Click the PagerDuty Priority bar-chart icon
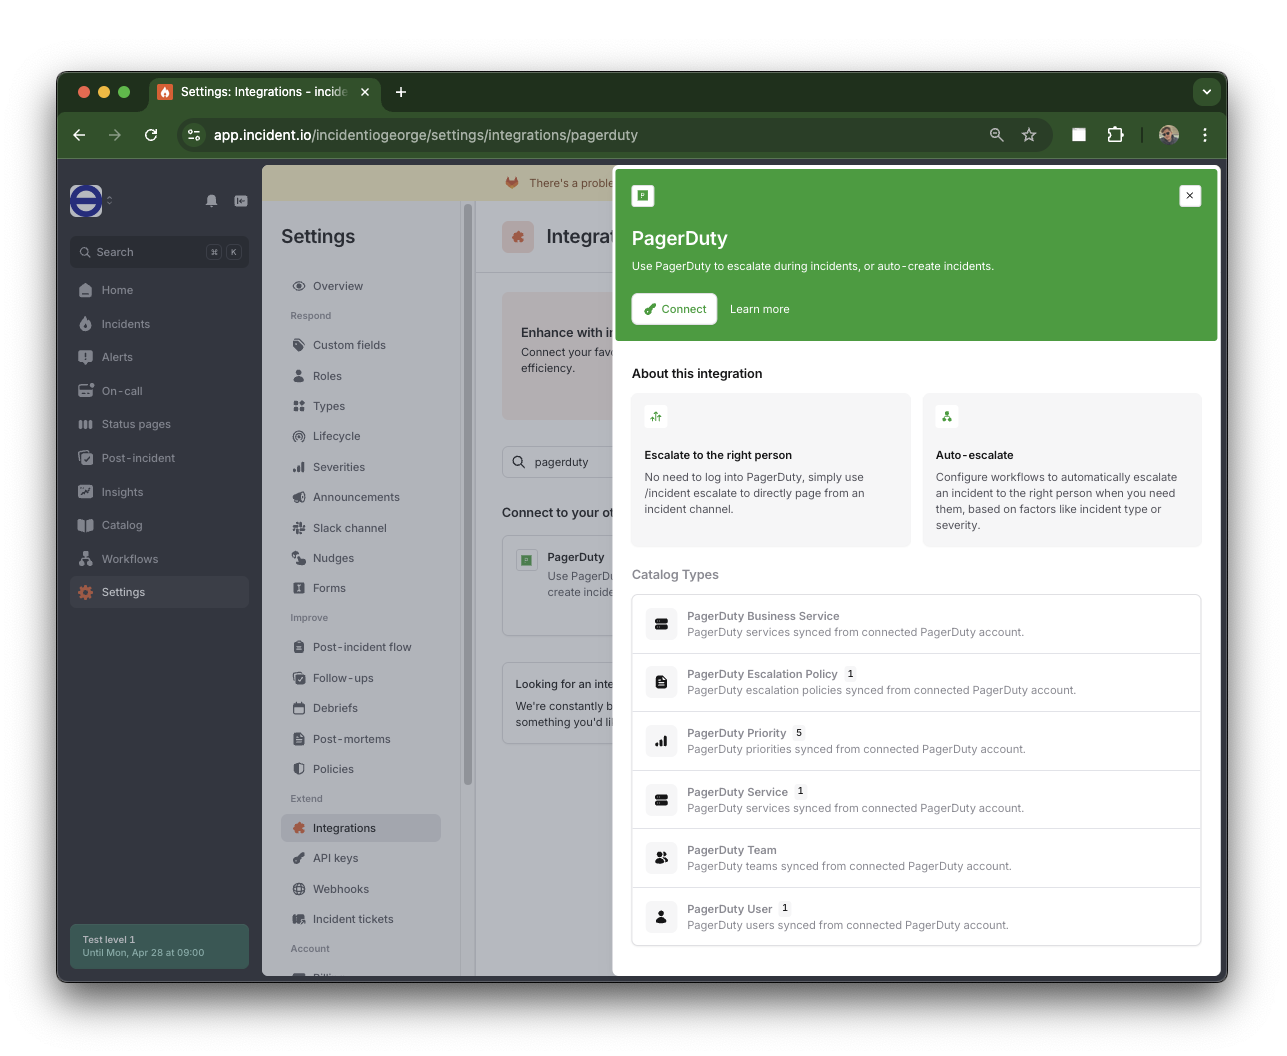Image resolution: width=1287 pixels, height=1056 pixels. [x=661, y=741]
